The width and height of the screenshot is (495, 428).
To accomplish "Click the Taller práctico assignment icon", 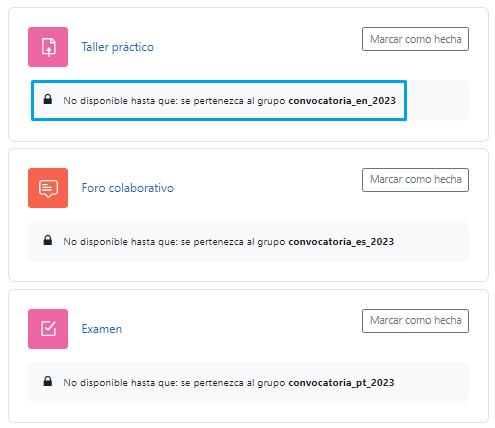I will point(48,47).
